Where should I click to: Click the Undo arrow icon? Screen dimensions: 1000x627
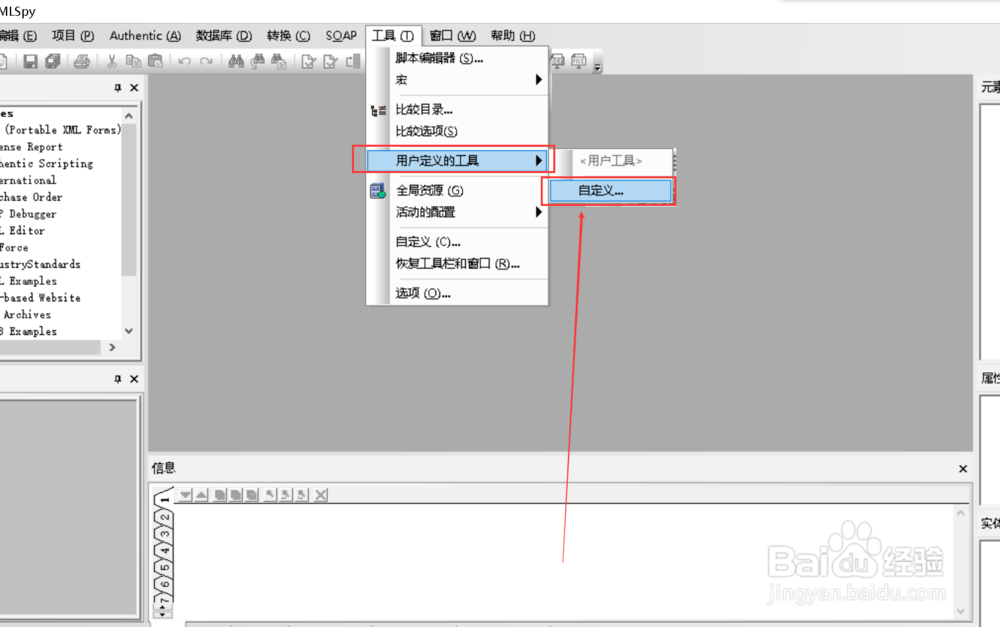185,61
